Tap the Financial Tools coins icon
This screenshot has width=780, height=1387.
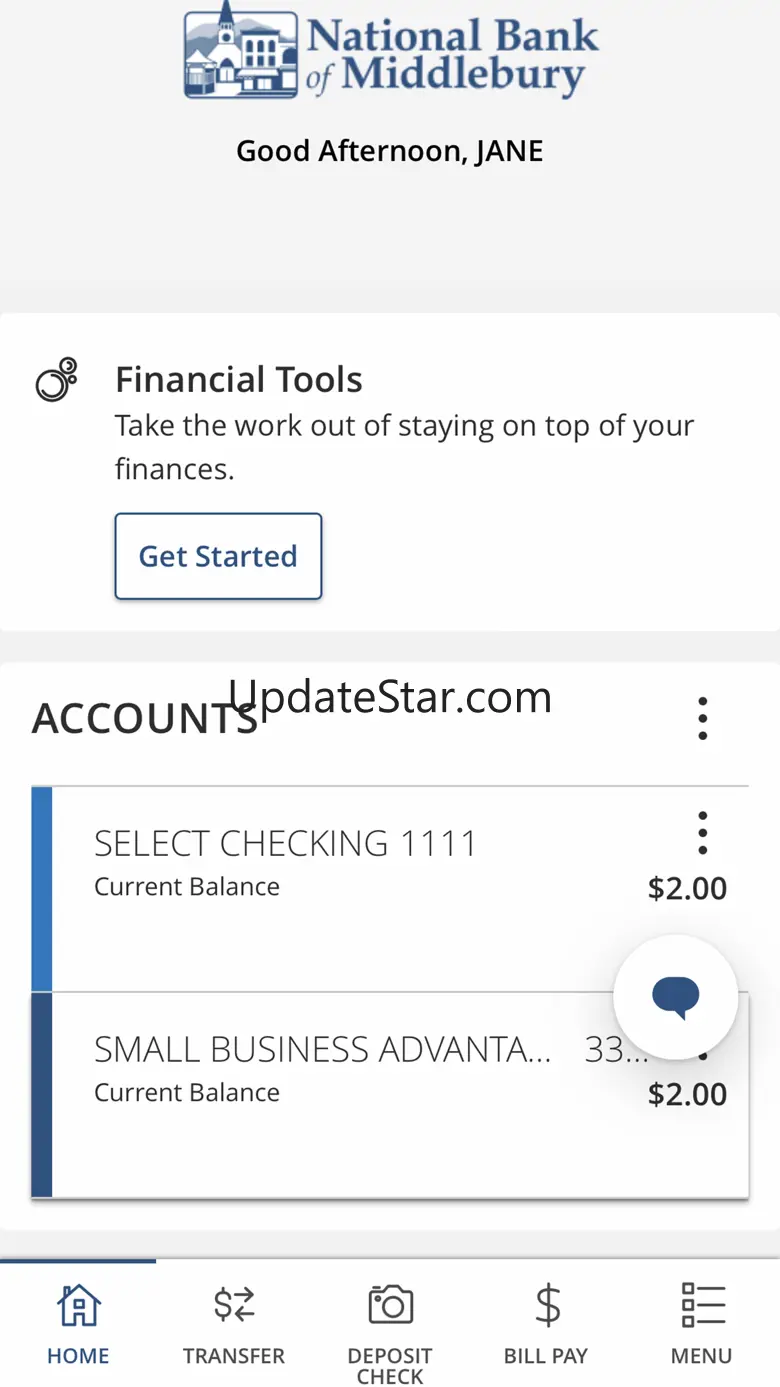[x=57, y=380]
